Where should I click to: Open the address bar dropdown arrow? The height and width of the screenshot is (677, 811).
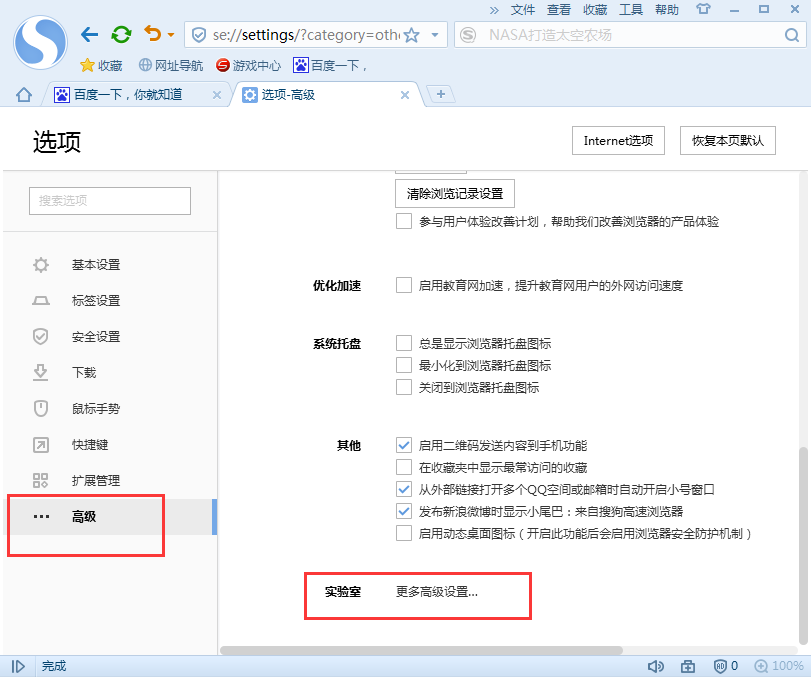[432, 33]
